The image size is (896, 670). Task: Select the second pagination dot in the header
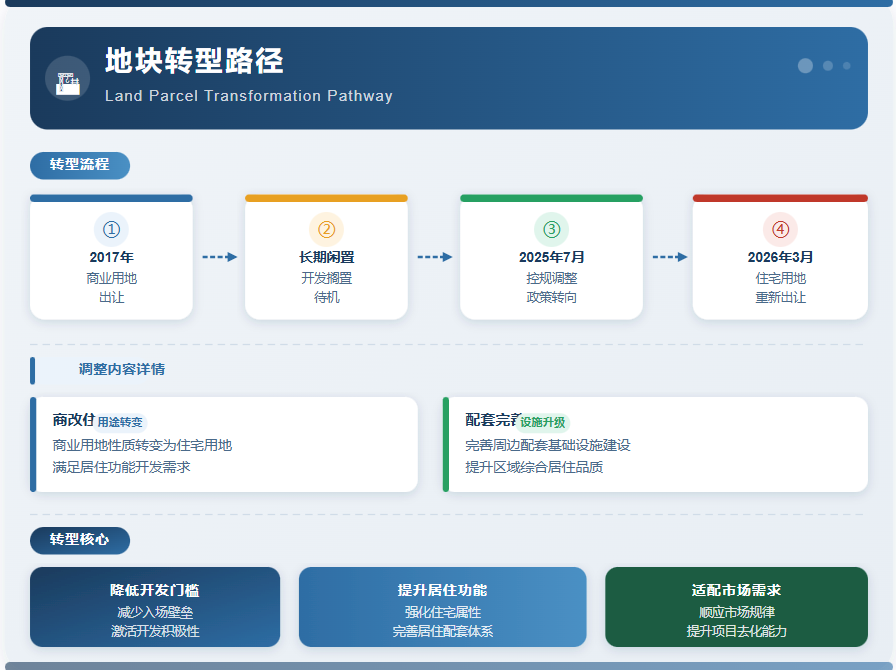pyautogui.click(x=828, y=66)
